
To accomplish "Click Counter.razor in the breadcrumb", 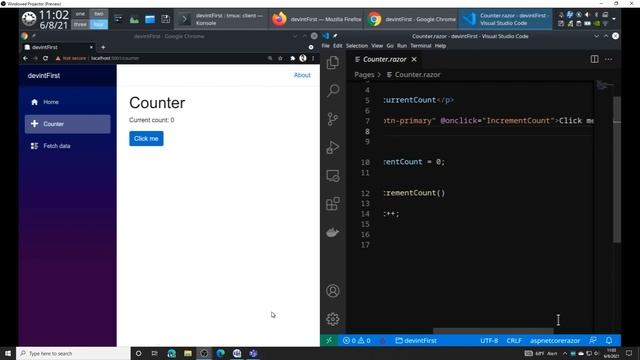I will point(417,75).
